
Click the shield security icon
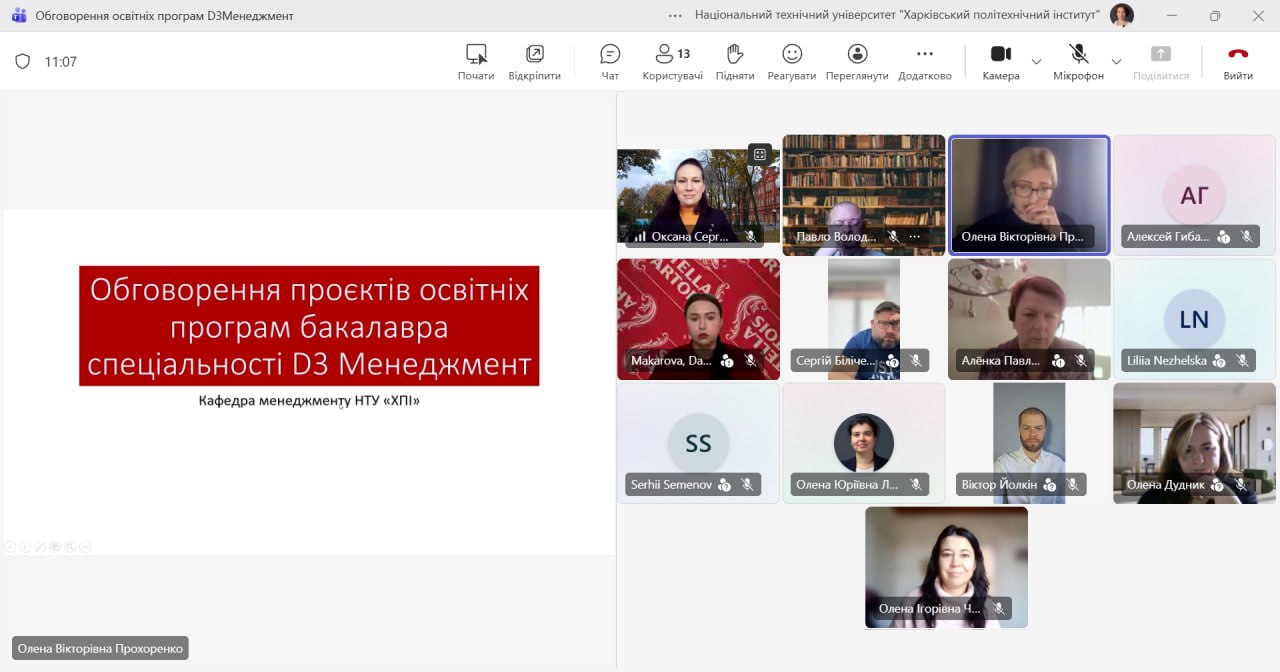(22, 61)
